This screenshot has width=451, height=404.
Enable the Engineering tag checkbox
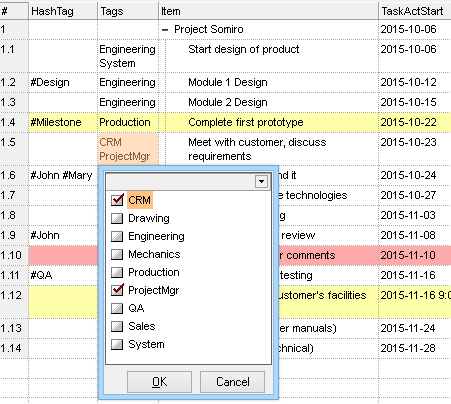(117, 236)
